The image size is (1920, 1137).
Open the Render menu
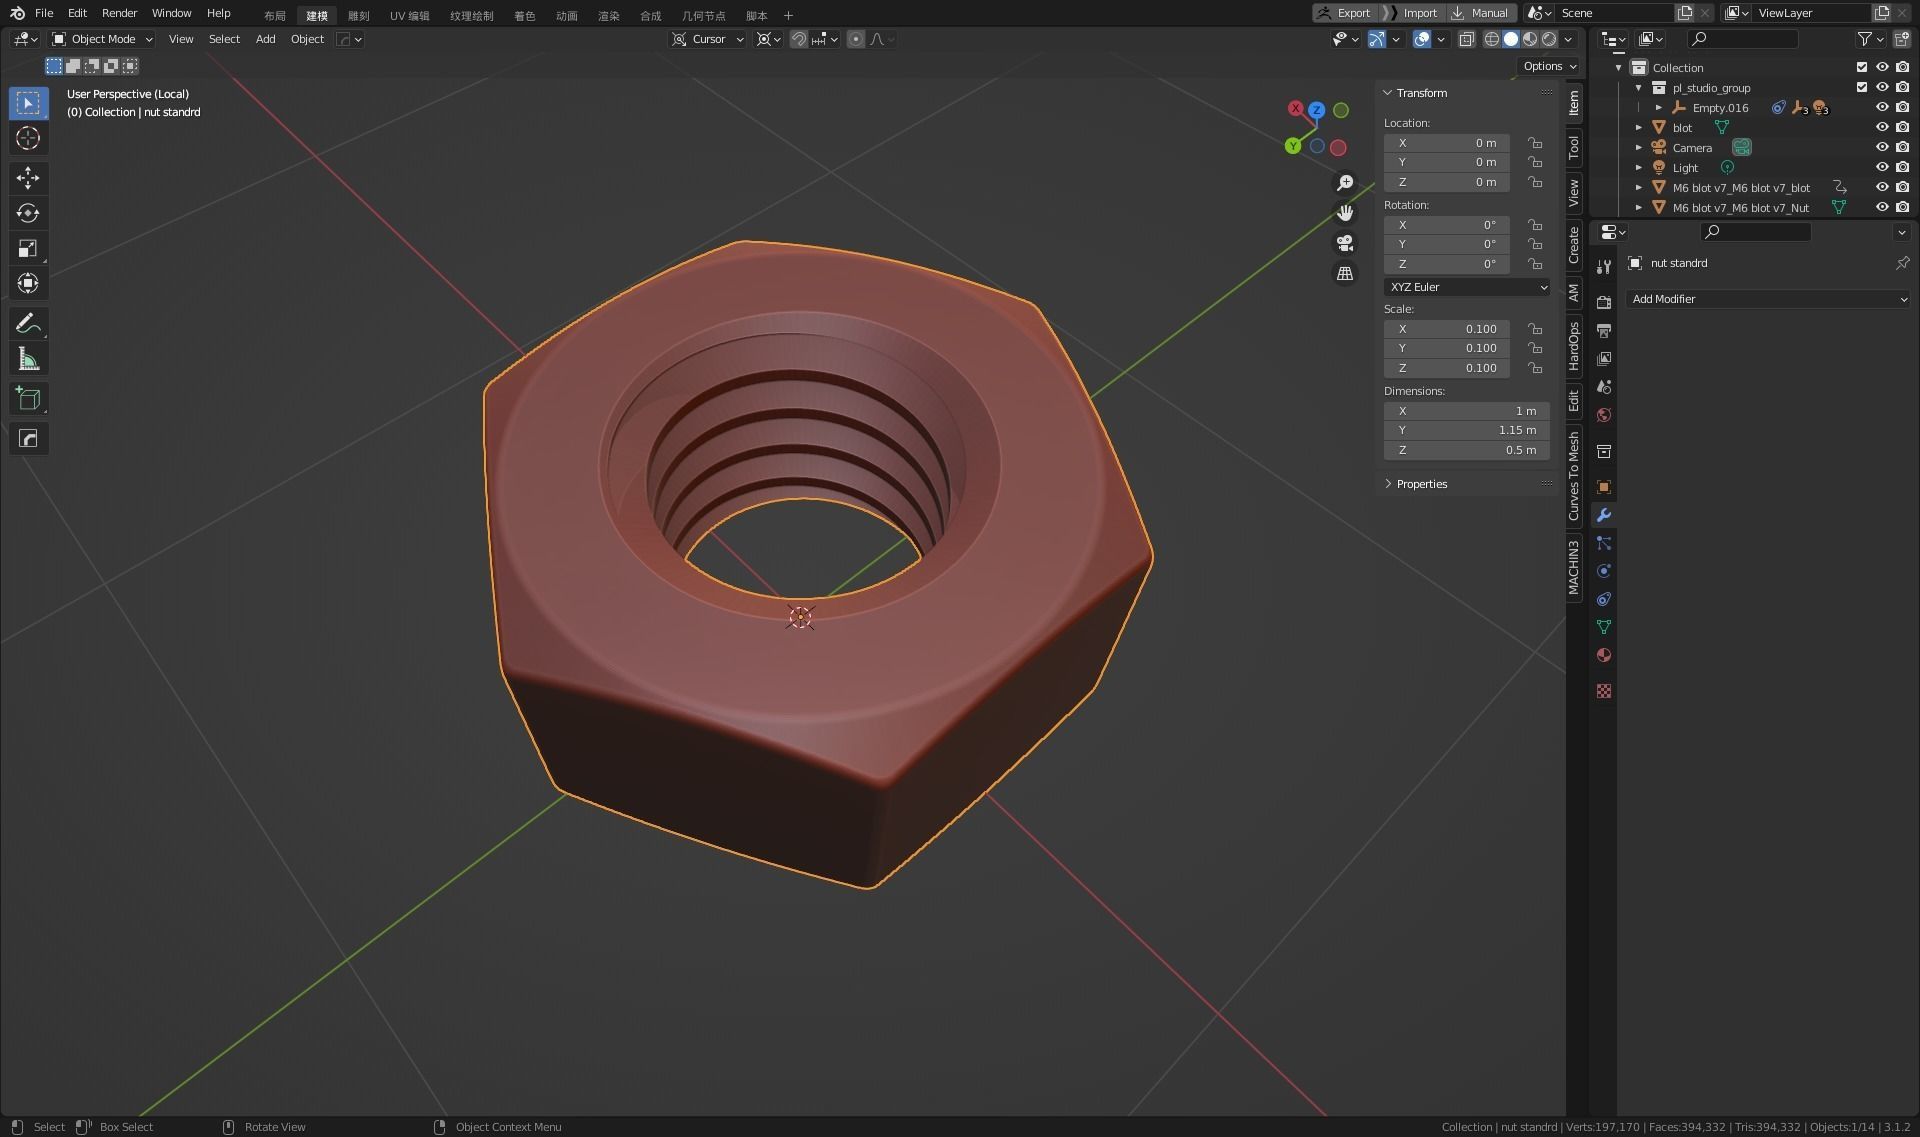coord(119,13)
